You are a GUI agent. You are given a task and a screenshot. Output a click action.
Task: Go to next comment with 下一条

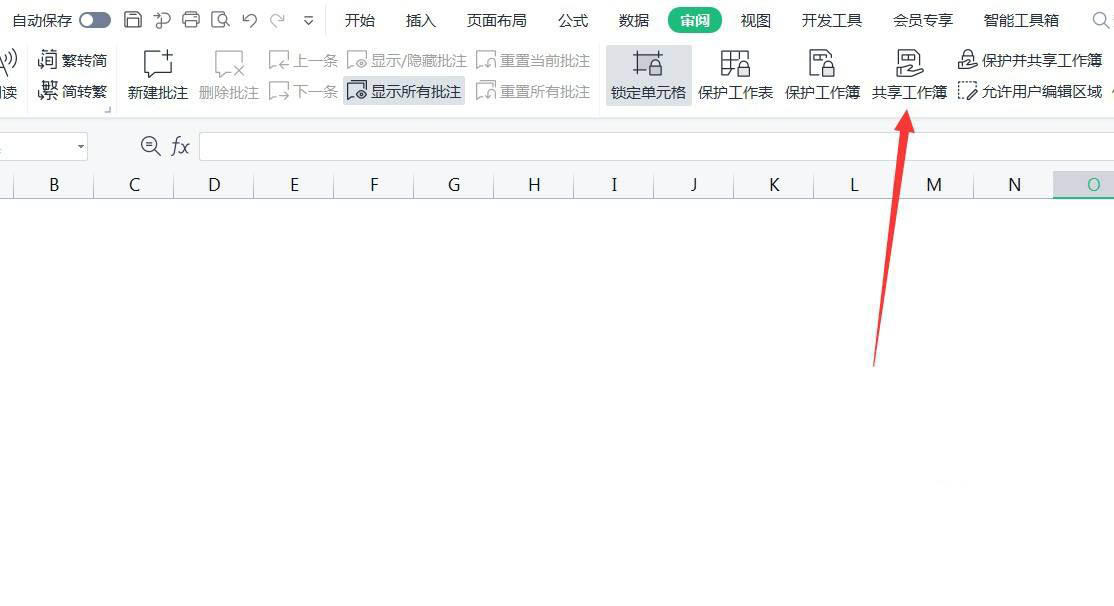click(x=303, y=91)
